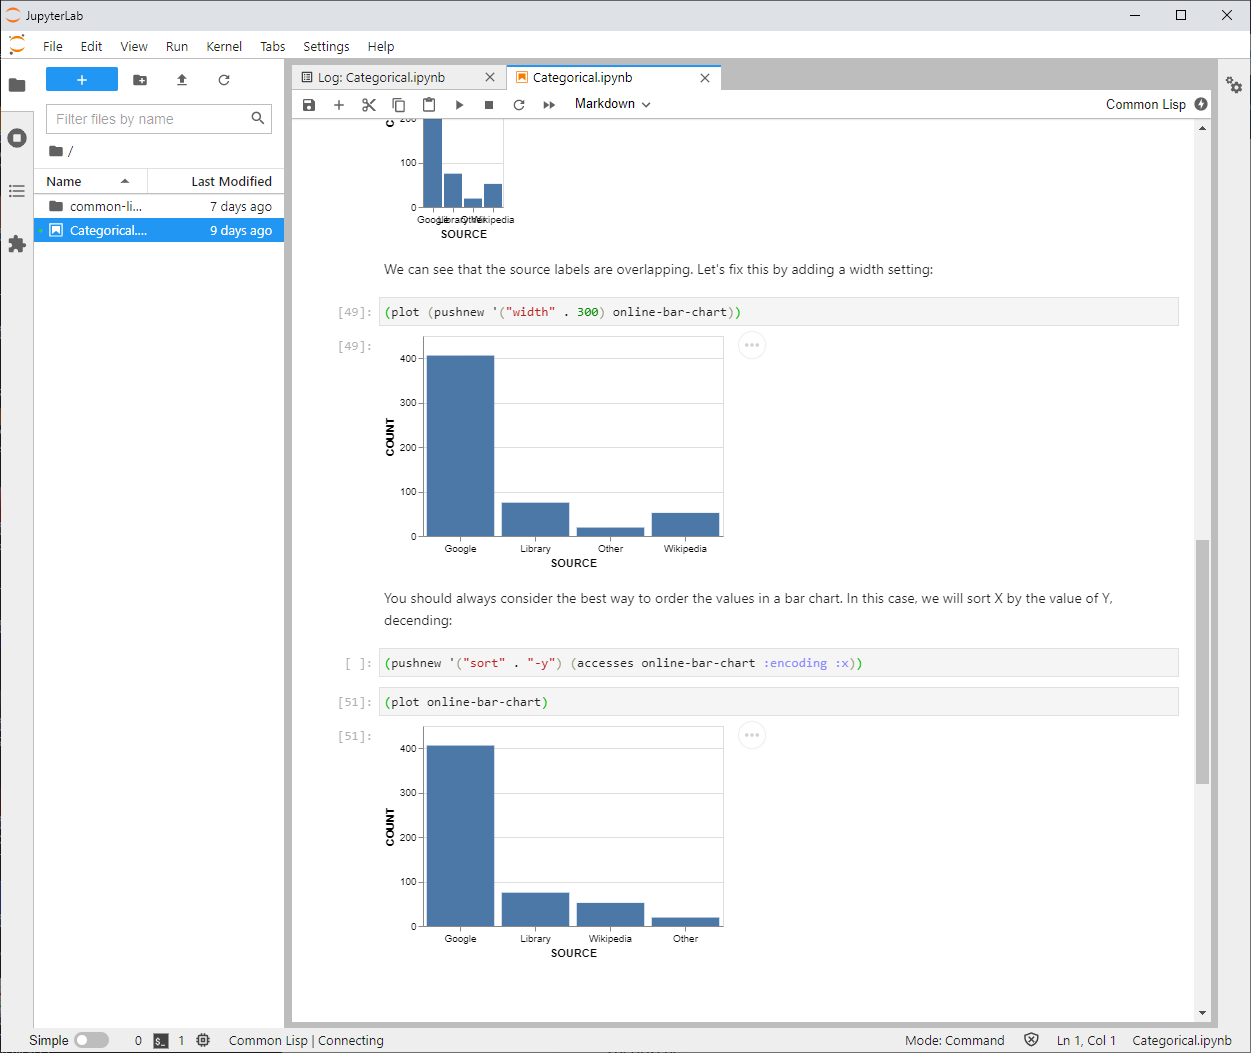The height and width of the screenshot is (1053, 1251).
Task: Click the notebook vertical scrollbar thumb
Action: pos(1202,660)
